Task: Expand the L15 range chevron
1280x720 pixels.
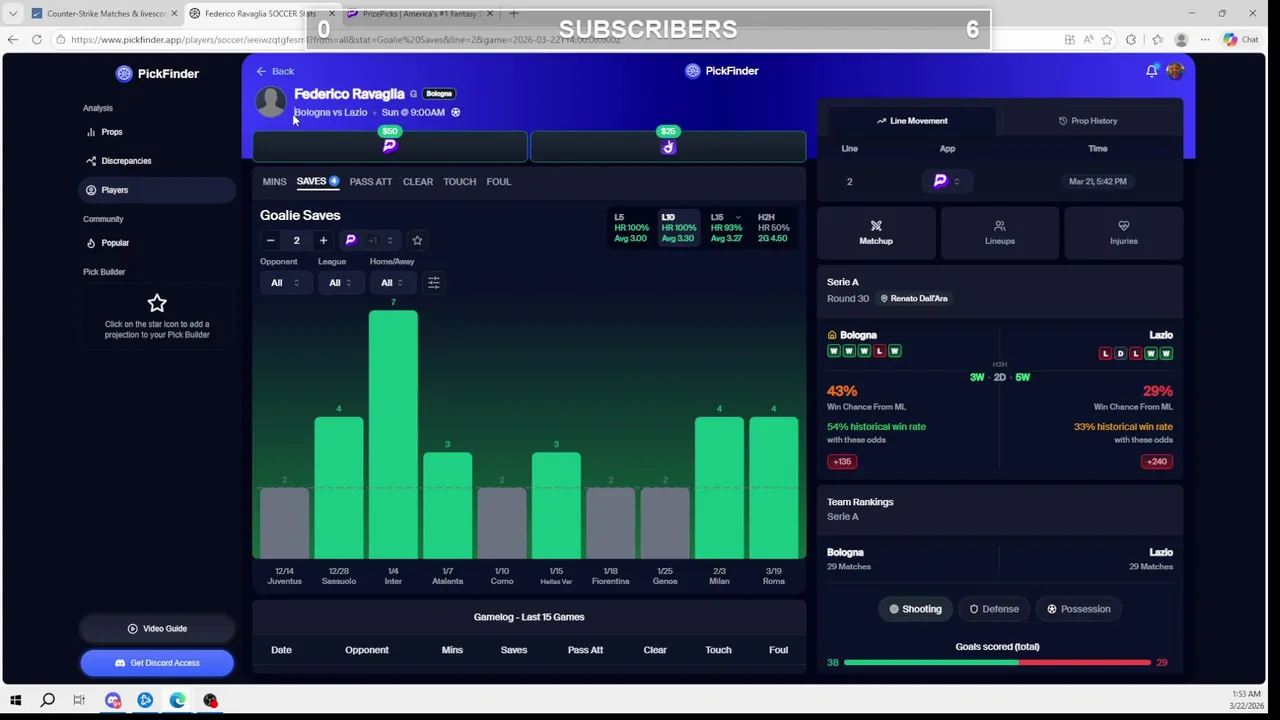Action: (x=738, y=217)
